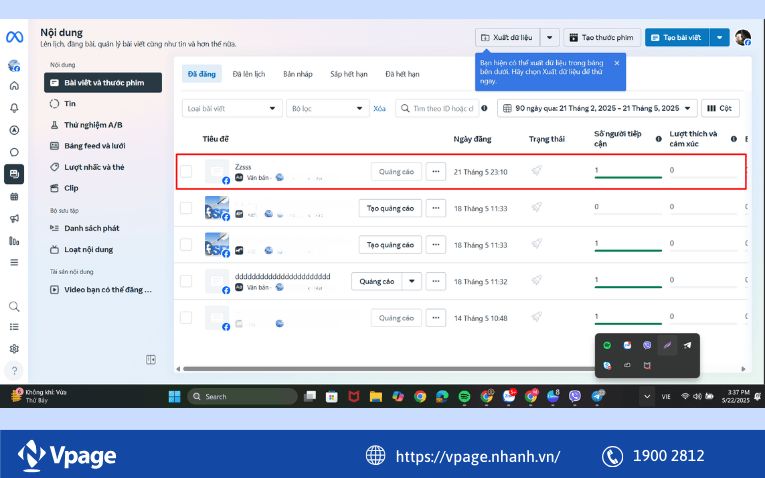This screenshot has height=478, width=765.
Task: Expand arrow next to Tạo bài viết
Action: [720, 38]
